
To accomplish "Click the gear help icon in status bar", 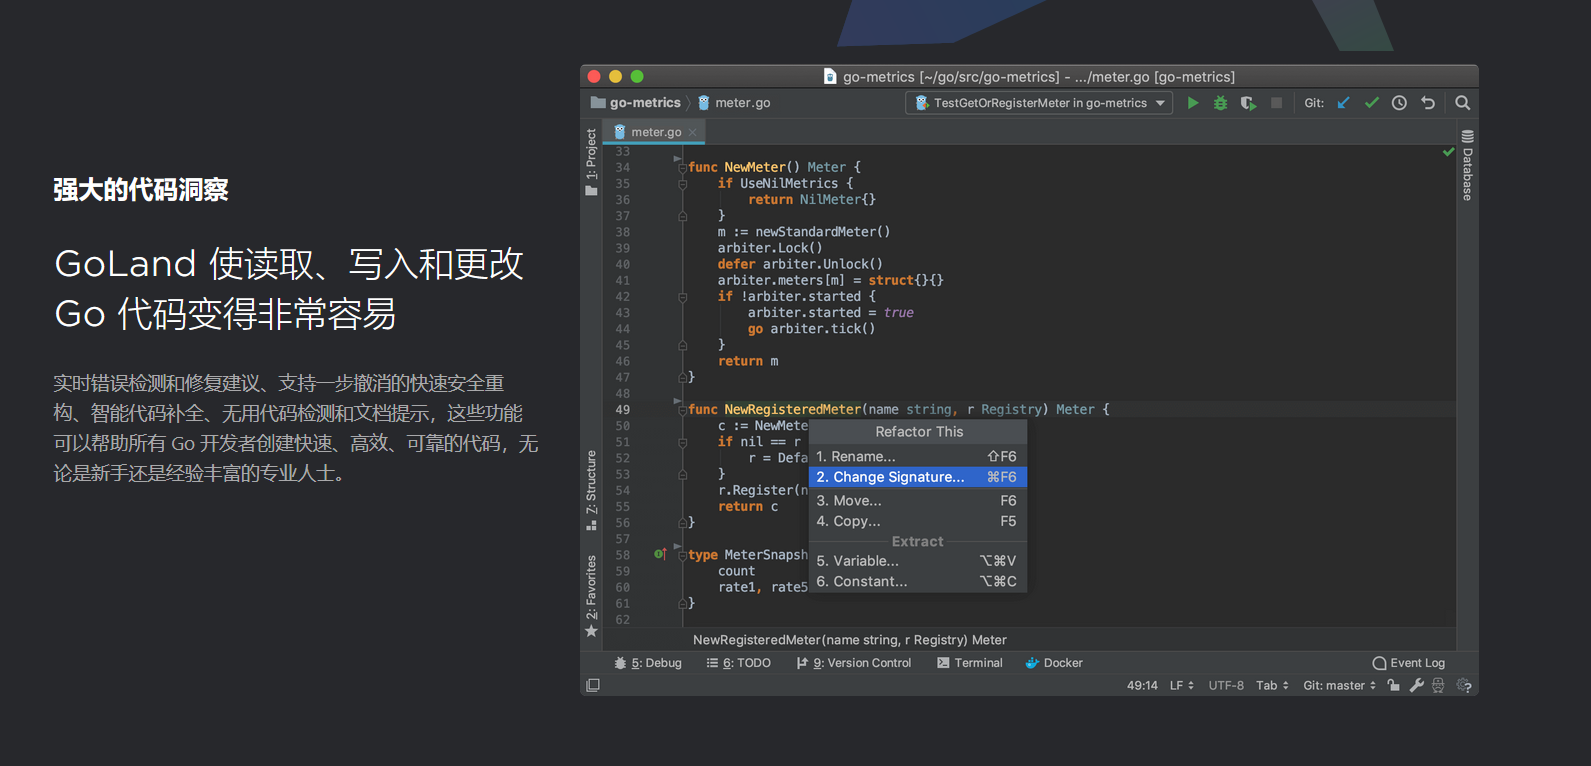I will point(1464,685).
